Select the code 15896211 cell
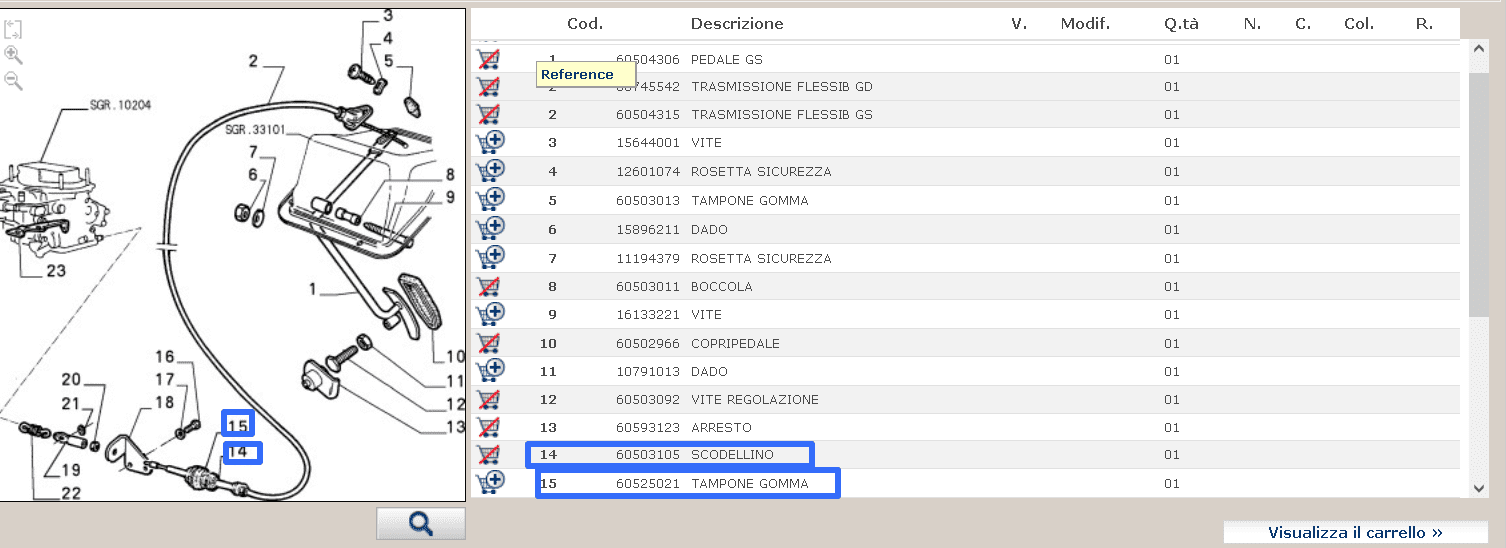Screen dimensions: 1506x548 click(648, 229)
